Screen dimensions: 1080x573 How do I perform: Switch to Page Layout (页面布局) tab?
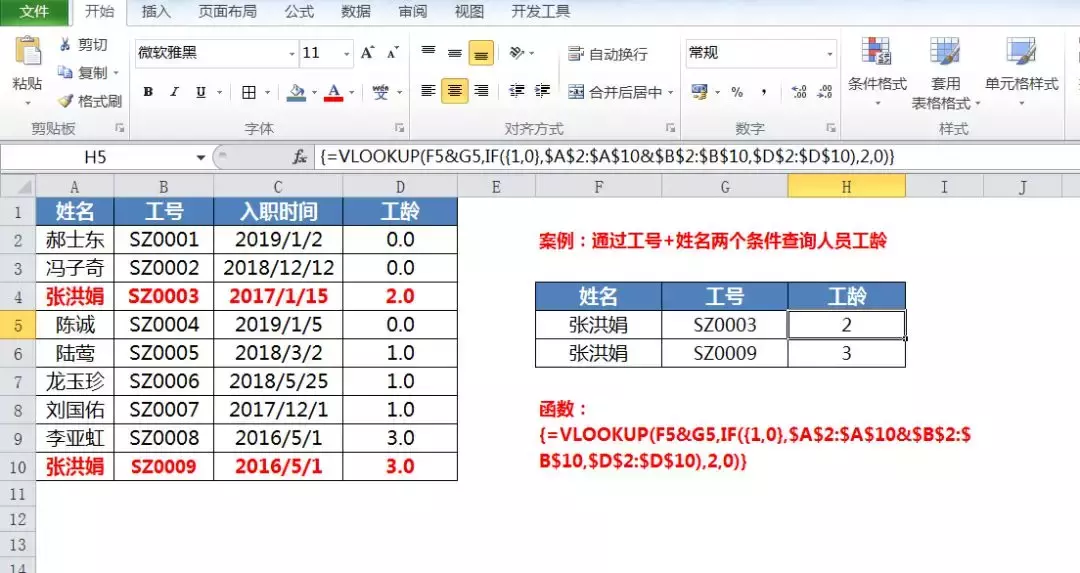point(227,11)
